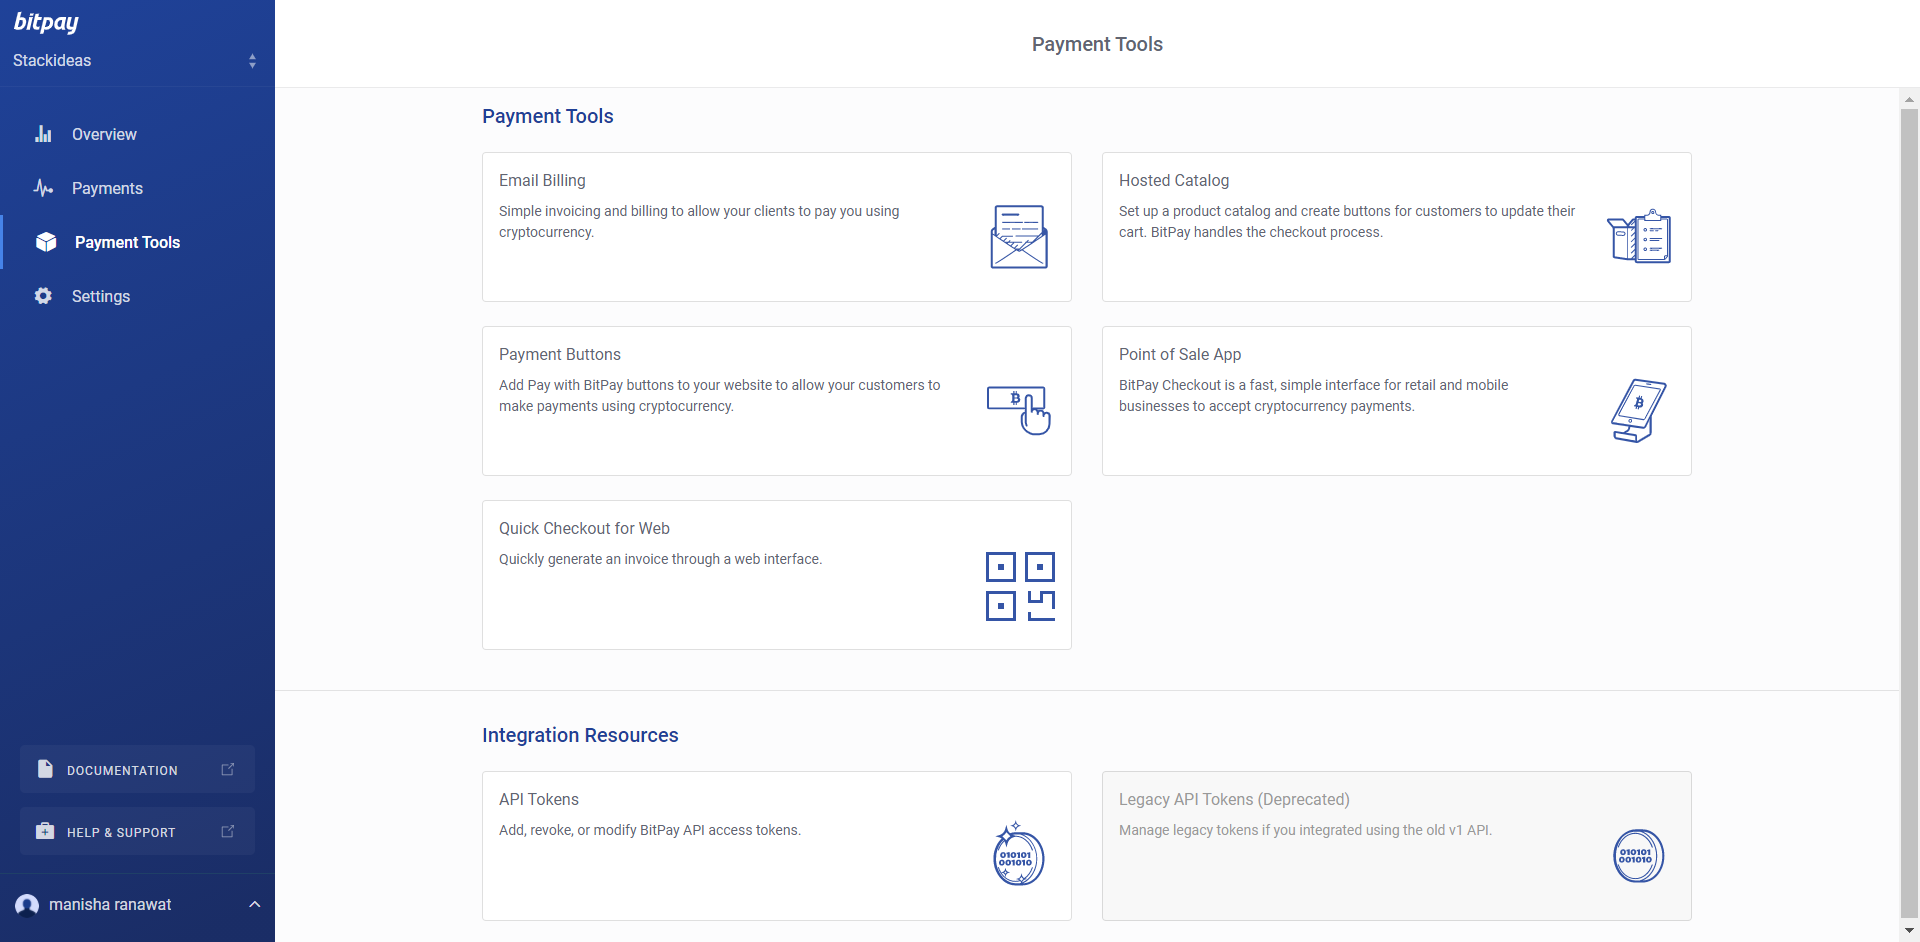The height and width of the screenshot is (942, 1920).
Task: Open the API Tokens card title
Action: pos(539,800)
